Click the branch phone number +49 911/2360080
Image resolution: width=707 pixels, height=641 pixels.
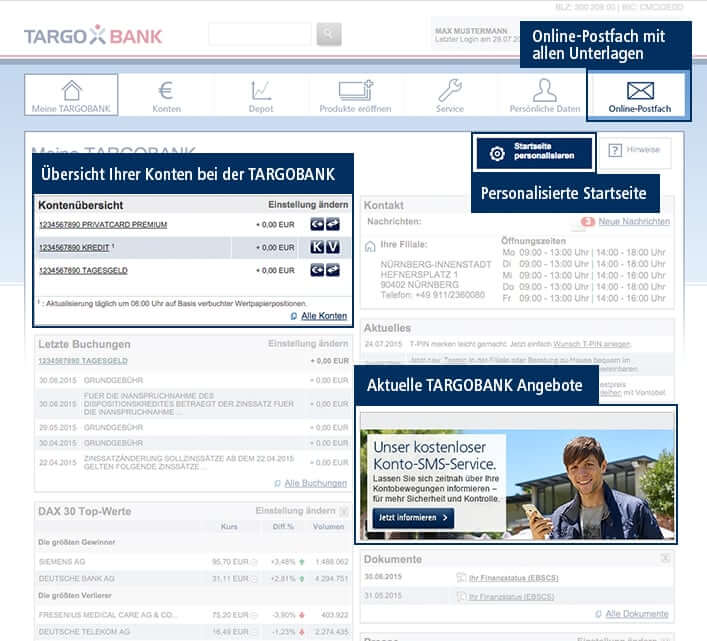(450, 295)
